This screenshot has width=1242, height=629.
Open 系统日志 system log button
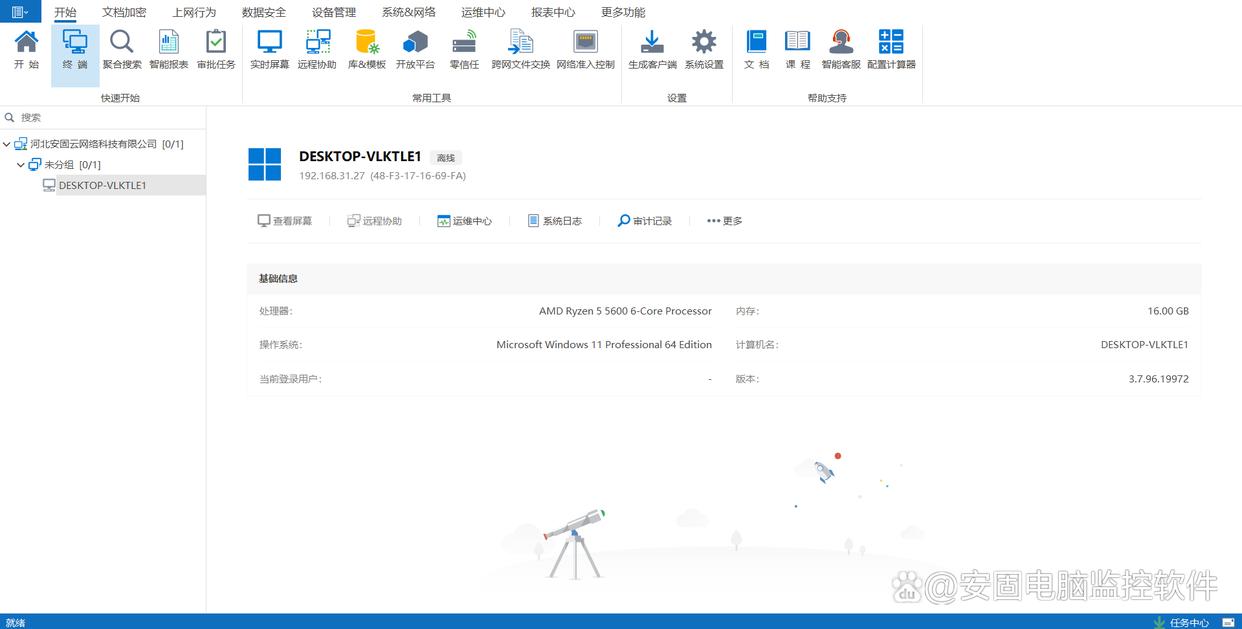coord(555,221)
